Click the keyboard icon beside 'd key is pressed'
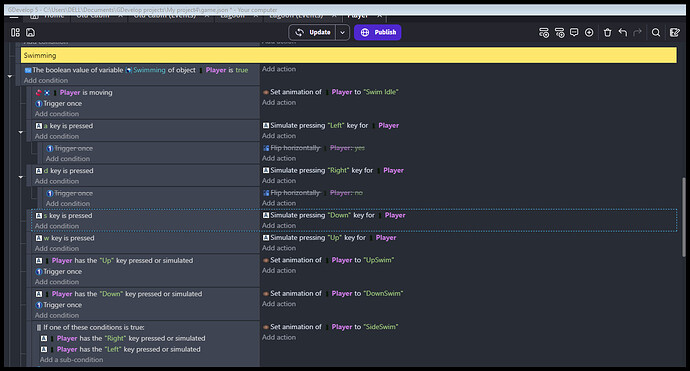 point(39,171)
